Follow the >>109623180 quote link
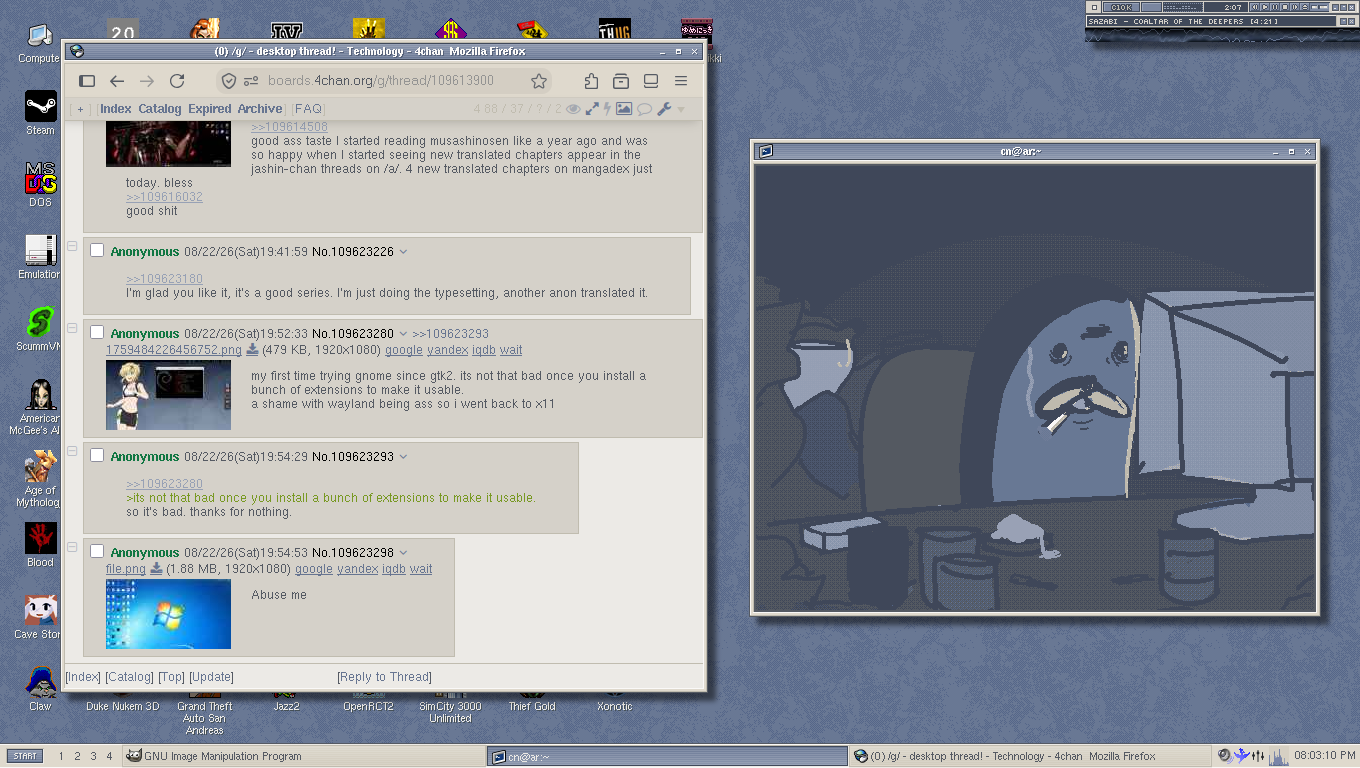1360x768 pixels. coord(164,279)
